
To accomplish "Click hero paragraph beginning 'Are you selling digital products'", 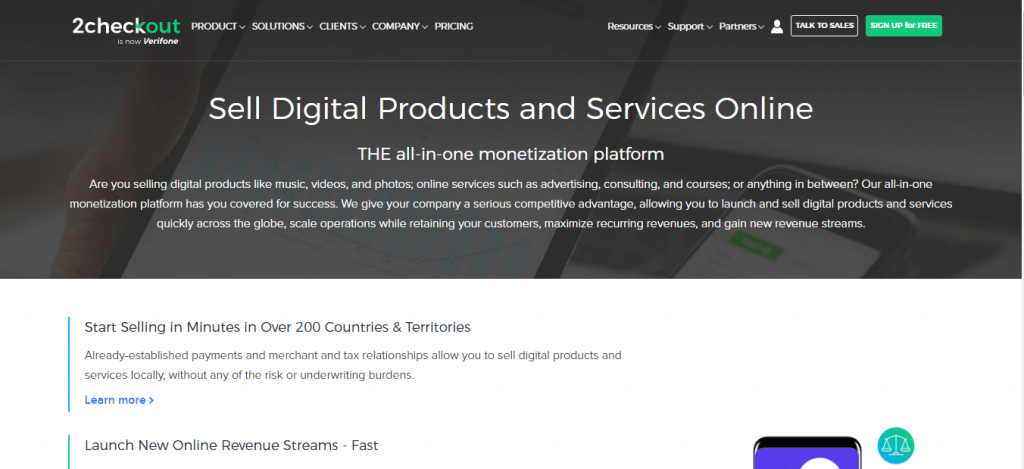I will 511,204.
